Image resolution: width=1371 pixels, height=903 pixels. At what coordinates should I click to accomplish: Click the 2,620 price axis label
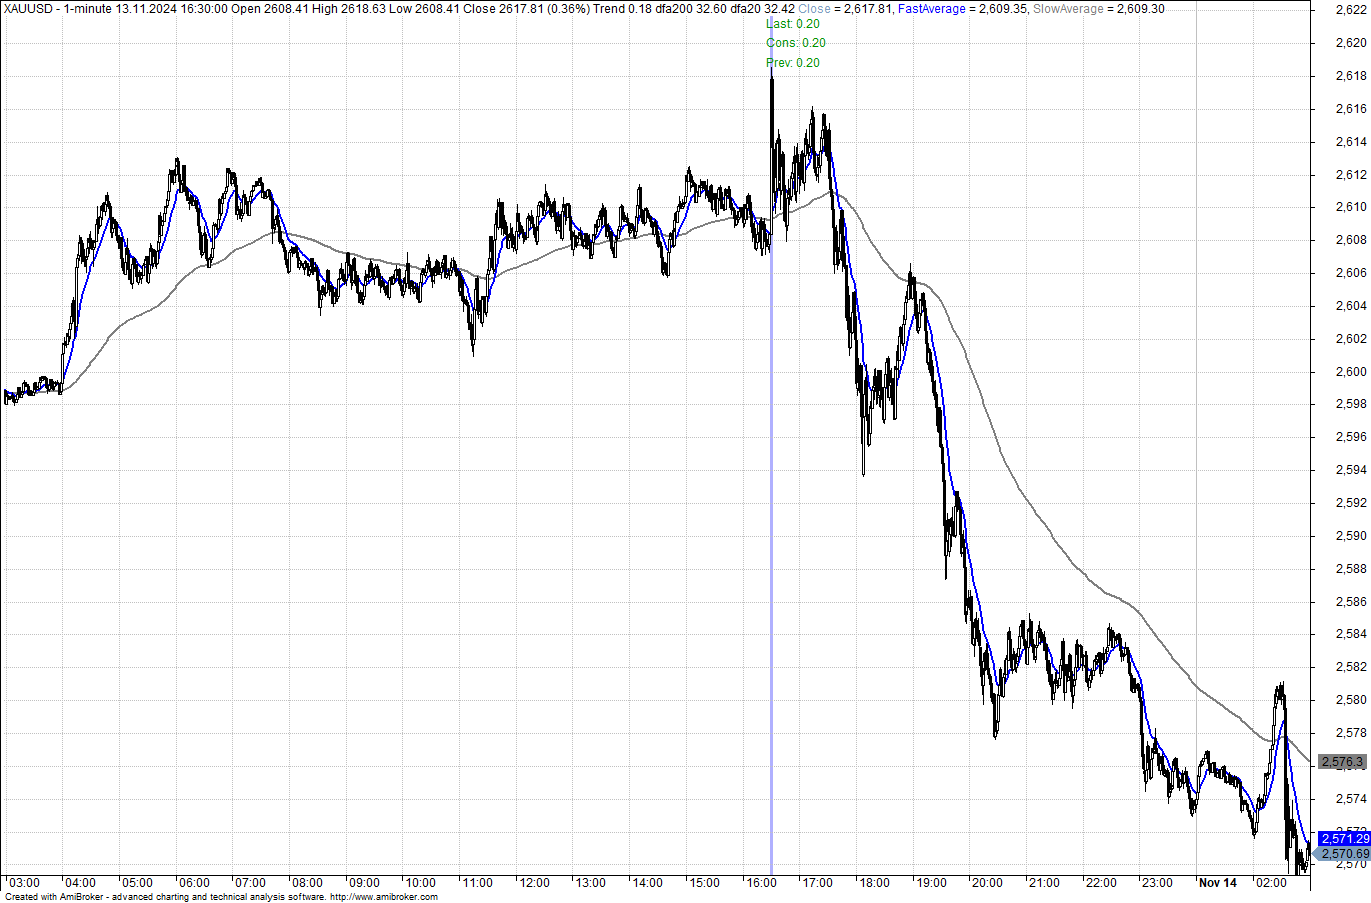tap(1351, 43)
